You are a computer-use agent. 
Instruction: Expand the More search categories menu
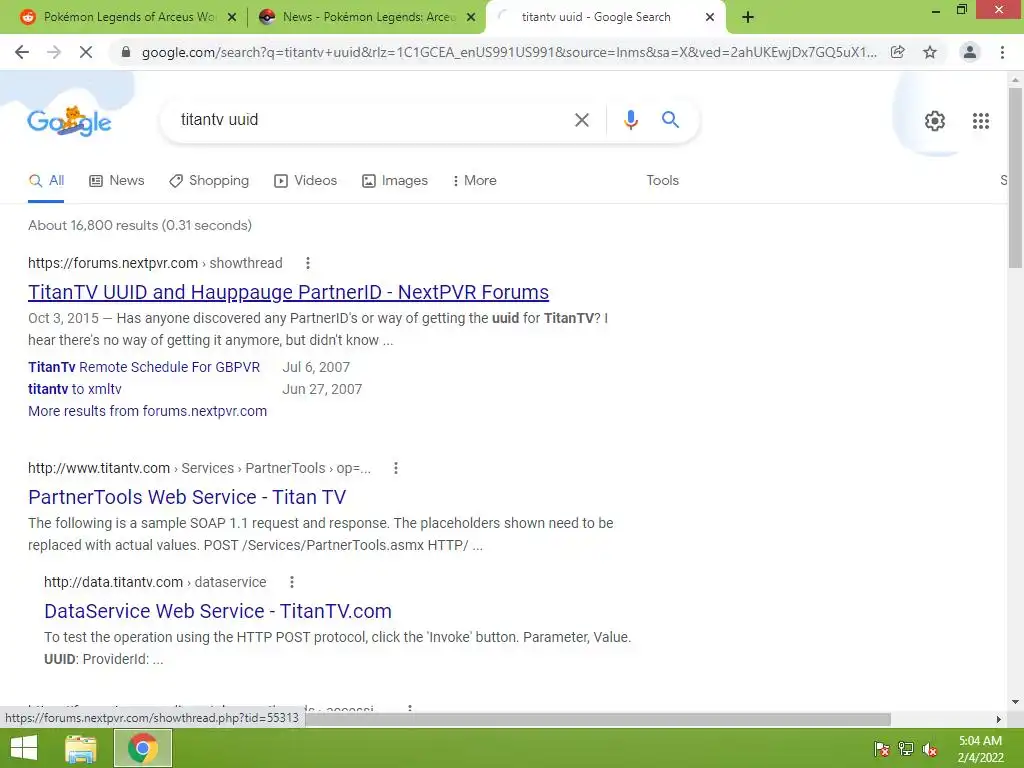tap(474, 181)
